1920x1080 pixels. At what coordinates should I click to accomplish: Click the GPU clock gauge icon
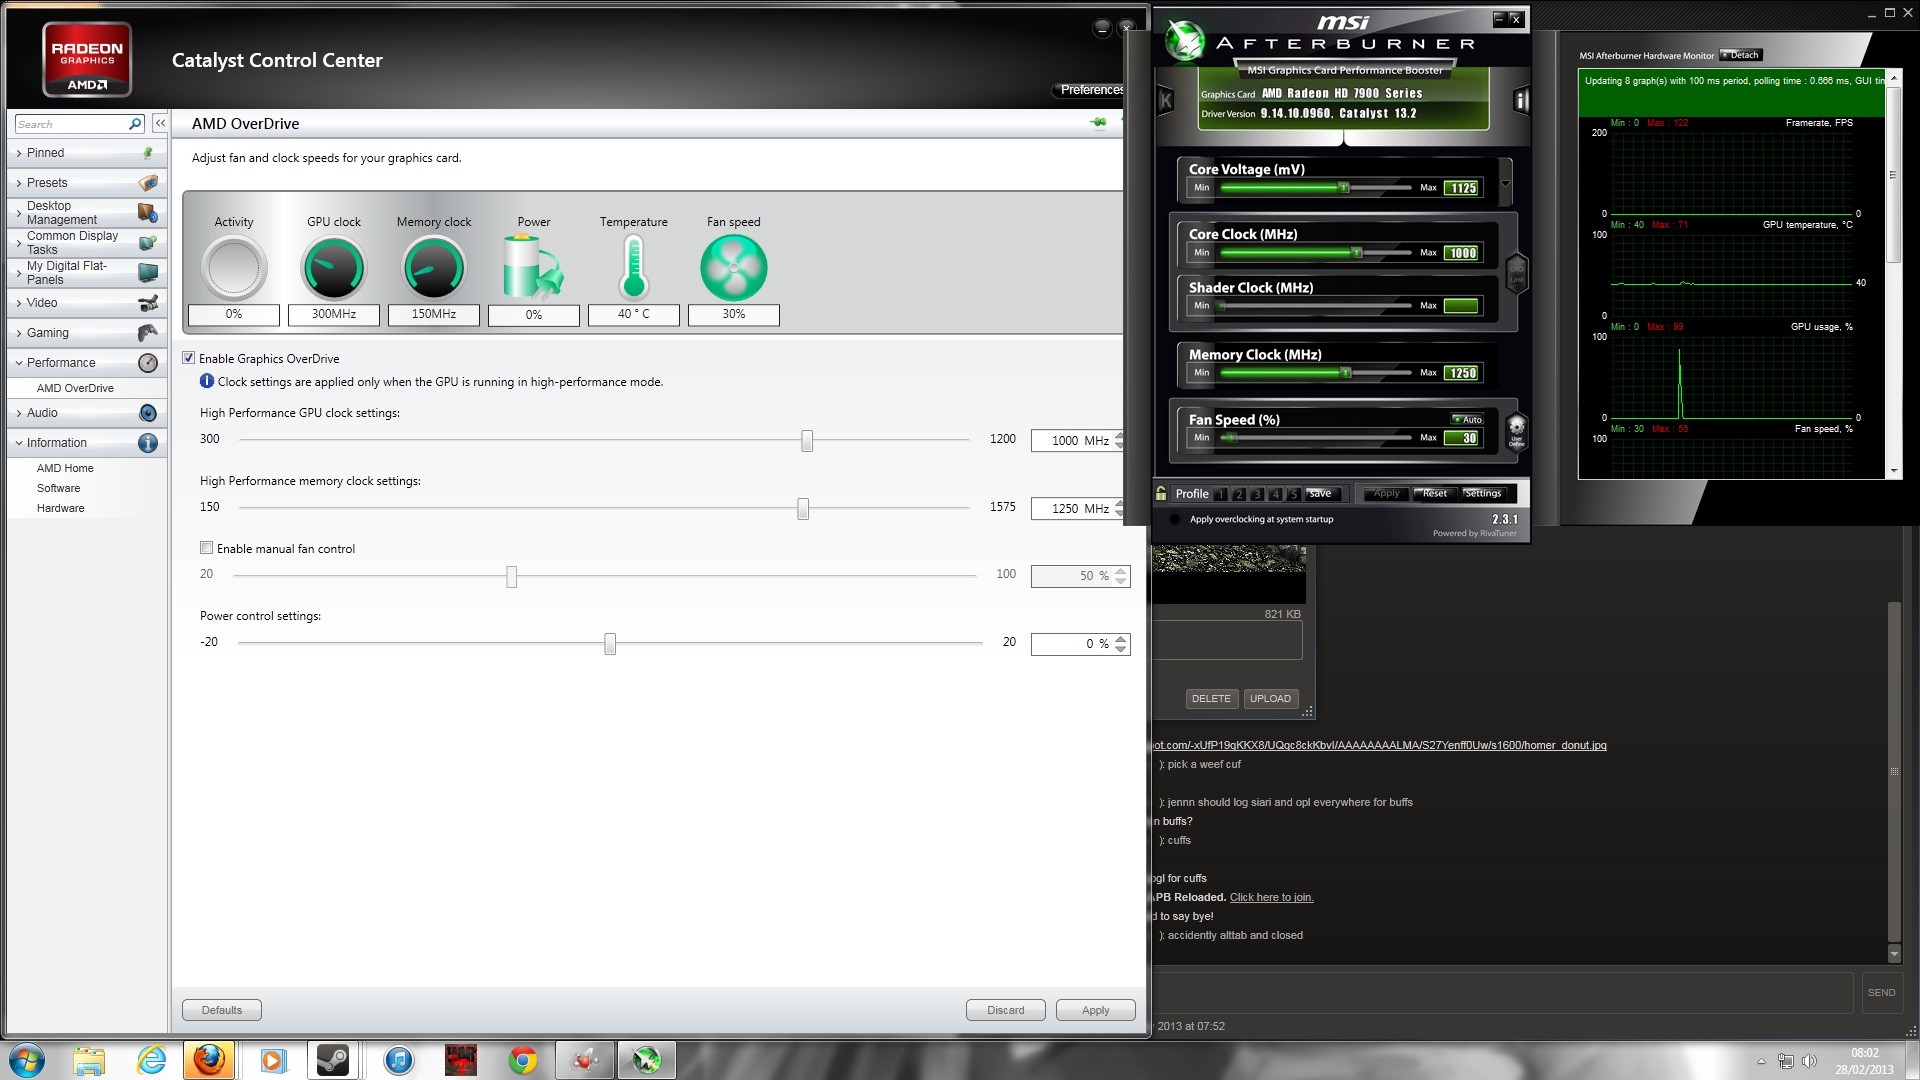click(x=334, y=268)
